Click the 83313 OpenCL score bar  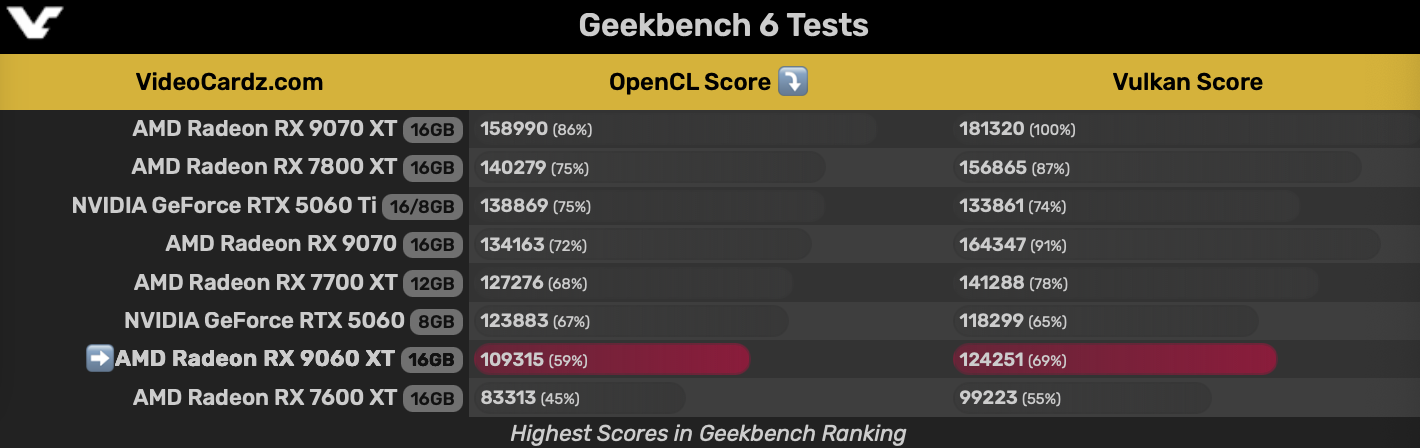(x=575, y=398)
